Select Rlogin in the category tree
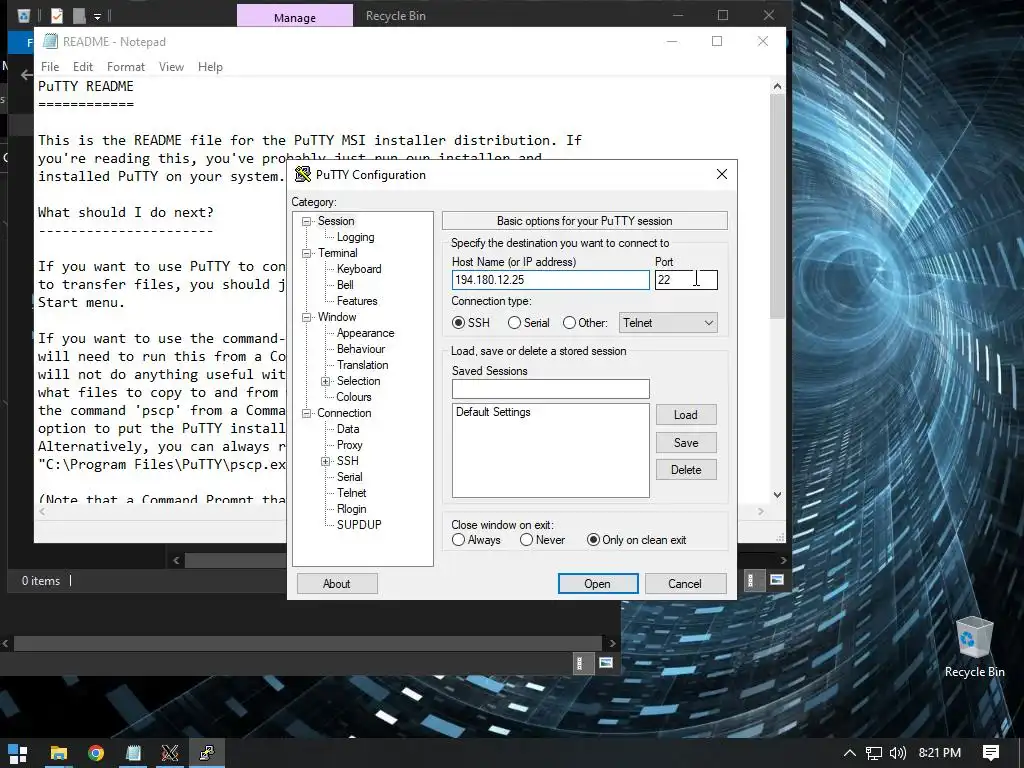Viewport: 1024px width, 768px height. pos(351,509)
